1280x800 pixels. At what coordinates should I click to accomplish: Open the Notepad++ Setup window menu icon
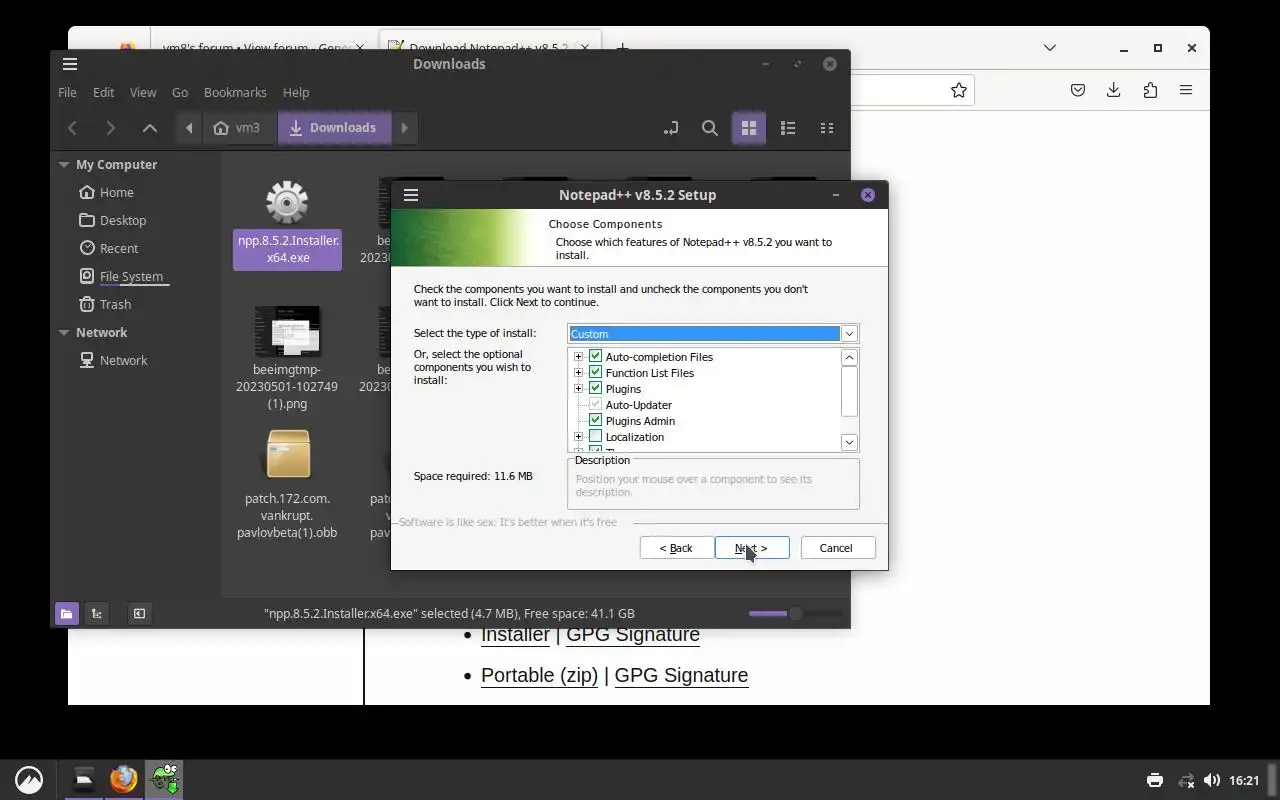(x=411, y=195)
